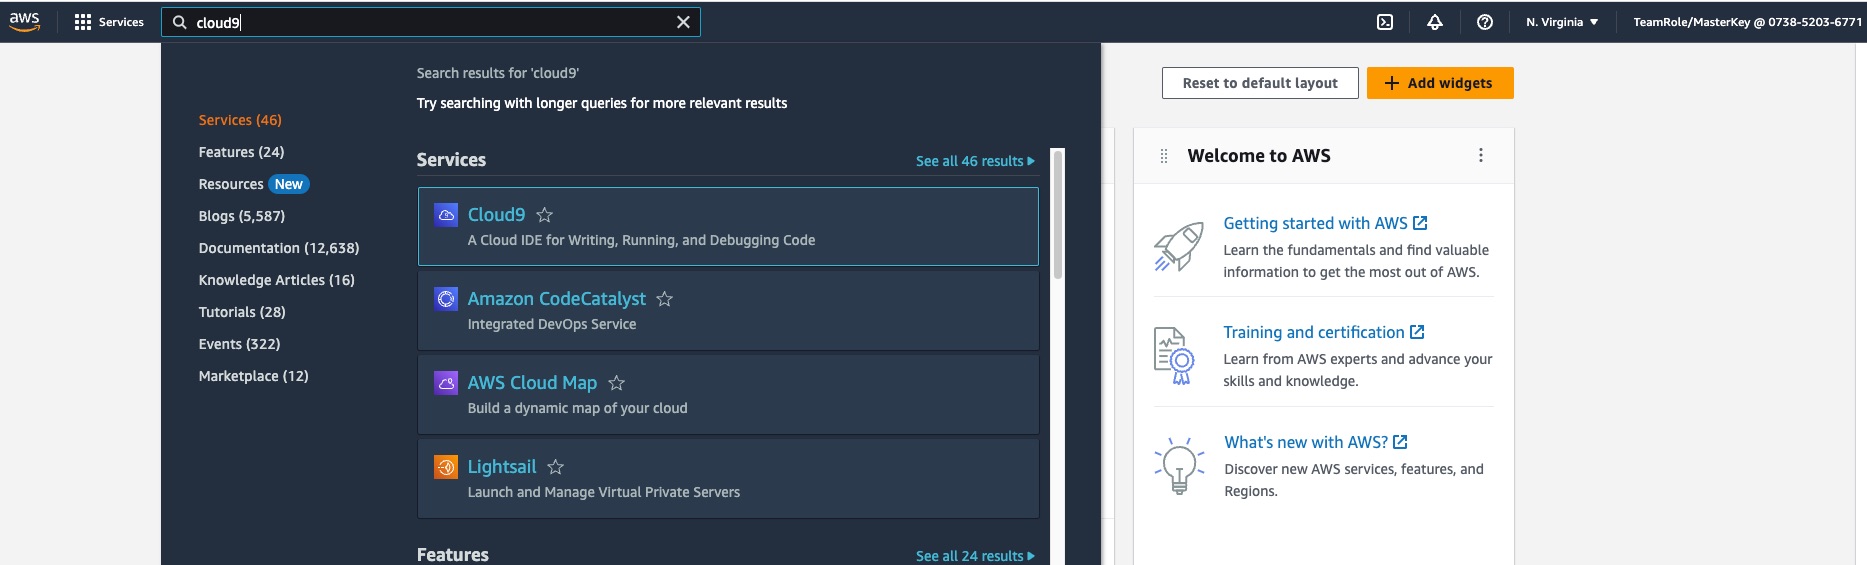Open the CloudShell terminal icon
Viewport: 1867px width, 565px height.
[1385, 22]
